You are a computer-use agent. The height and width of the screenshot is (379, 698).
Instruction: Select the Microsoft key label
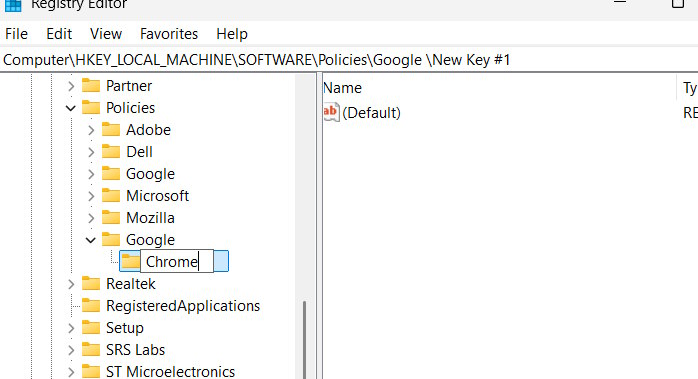pyautogui.click(x=158, y=196)
